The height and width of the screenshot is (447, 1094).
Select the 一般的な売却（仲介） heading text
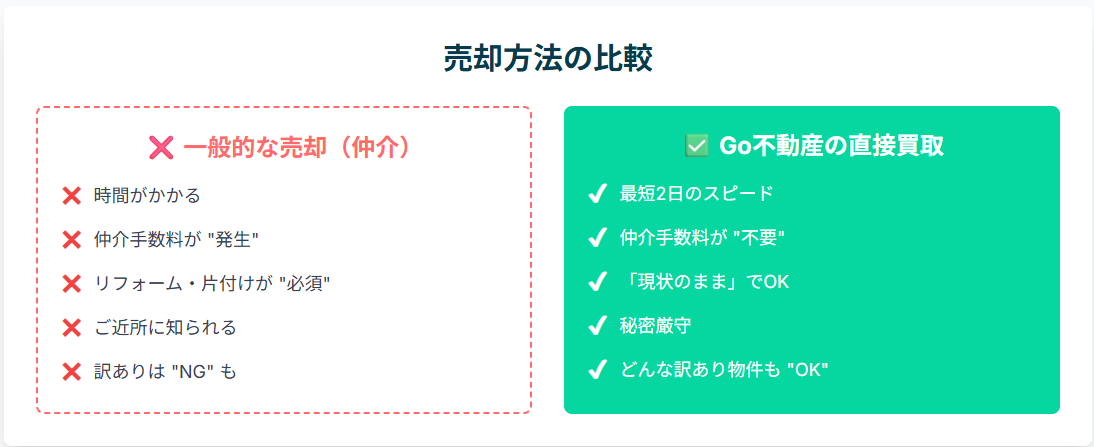point(298,148)
